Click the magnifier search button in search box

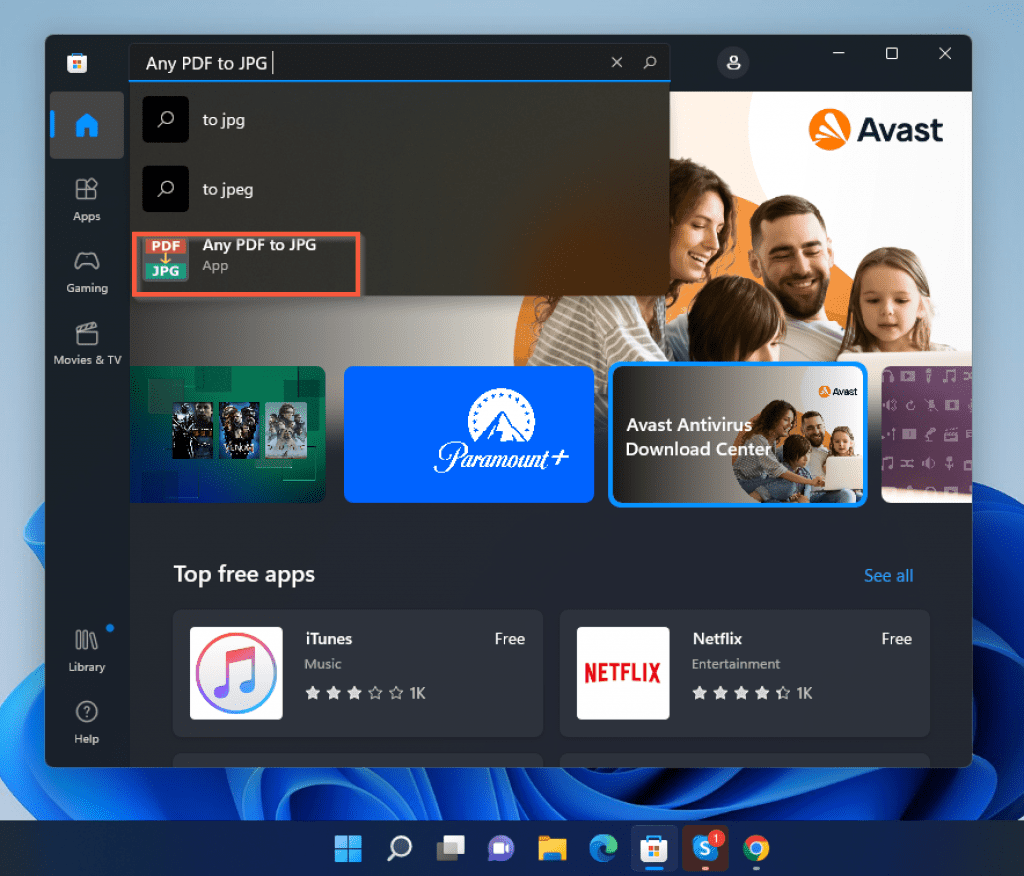tap(650, 62)
